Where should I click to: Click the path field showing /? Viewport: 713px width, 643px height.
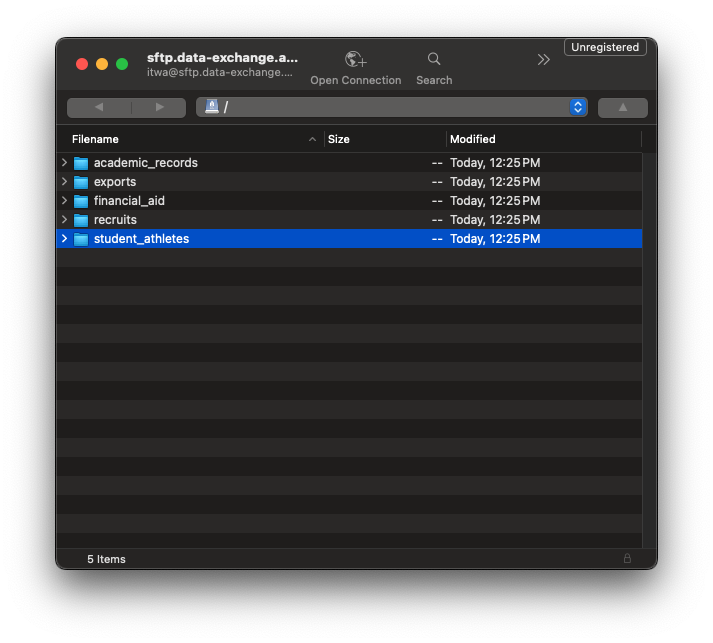coord(392,107)
